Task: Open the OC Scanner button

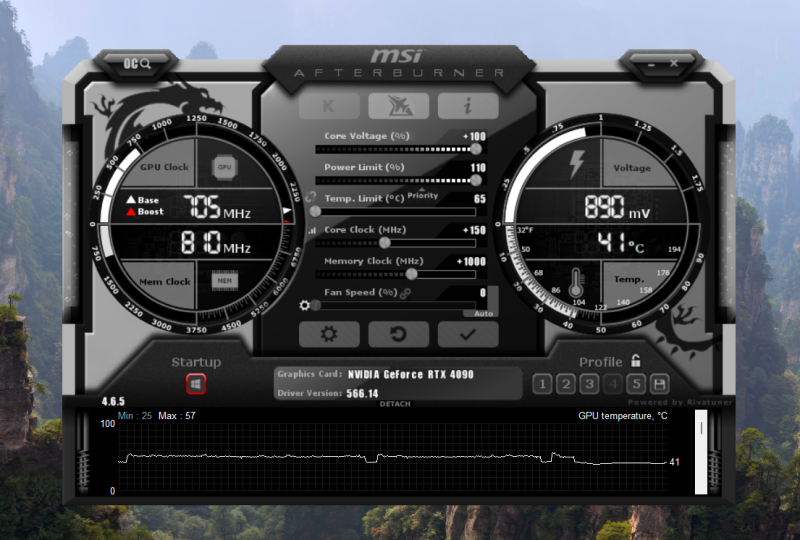Action: [x=137, y=63]
